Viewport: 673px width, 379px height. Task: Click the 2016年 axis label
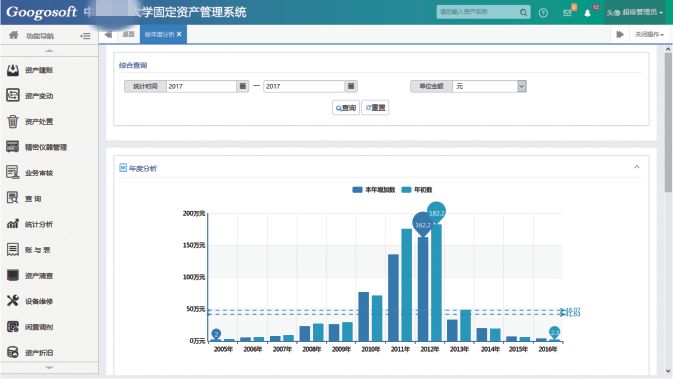click(548, 349)
